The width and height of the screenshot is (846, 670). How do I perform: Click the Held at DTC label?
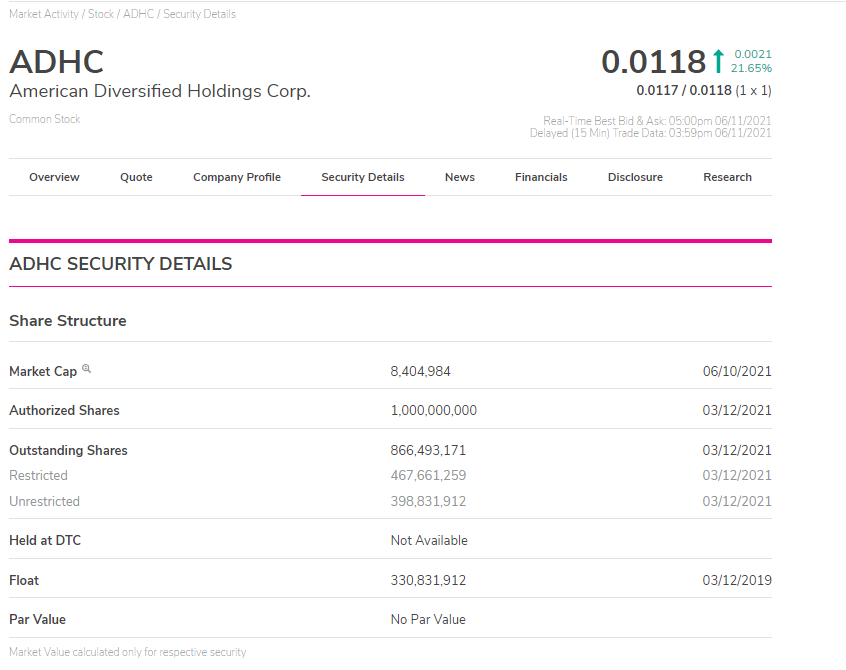[x=45, y=541]
